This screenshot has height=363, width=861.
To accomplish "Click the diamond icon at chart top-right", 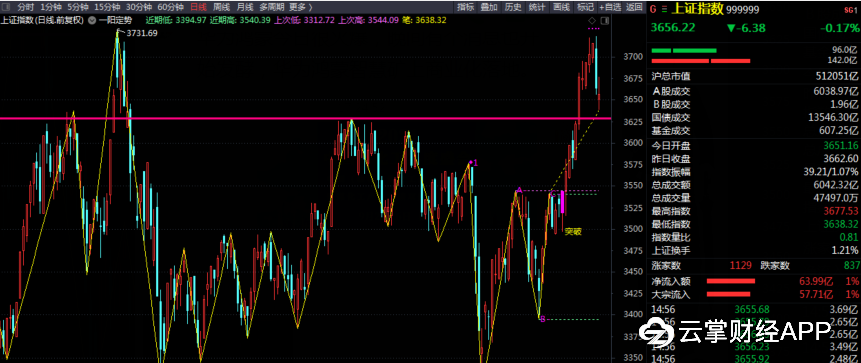I will pos(593,20).
